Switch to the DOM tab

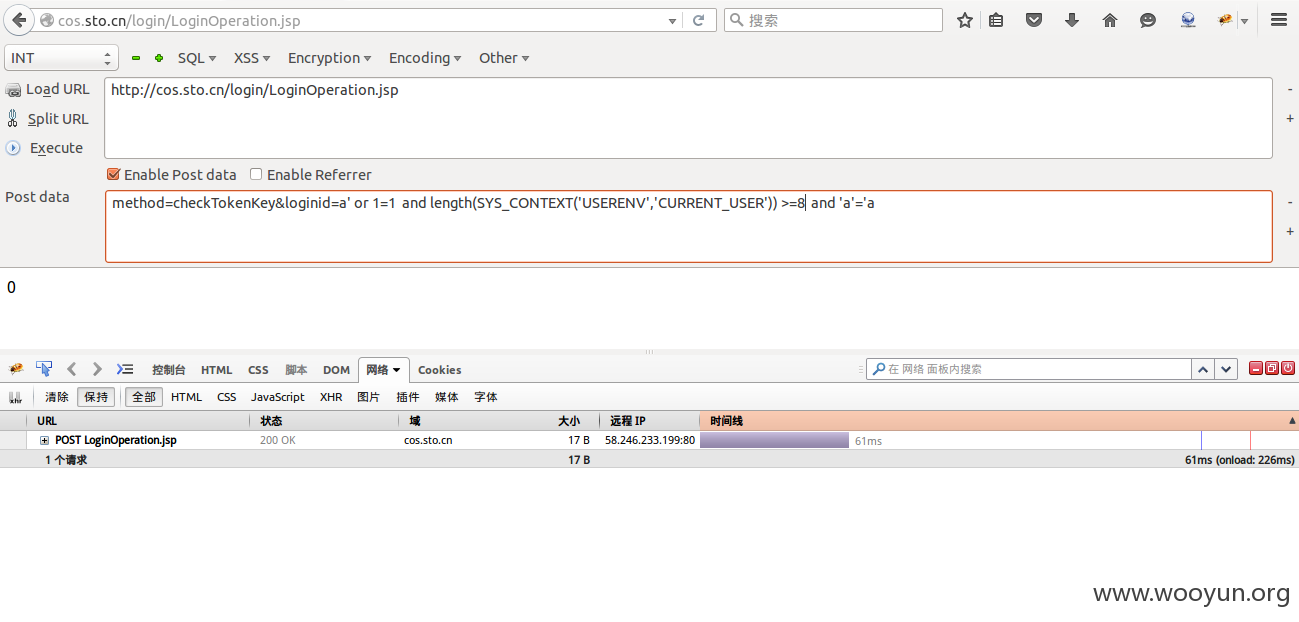click(x=336, y=370)
